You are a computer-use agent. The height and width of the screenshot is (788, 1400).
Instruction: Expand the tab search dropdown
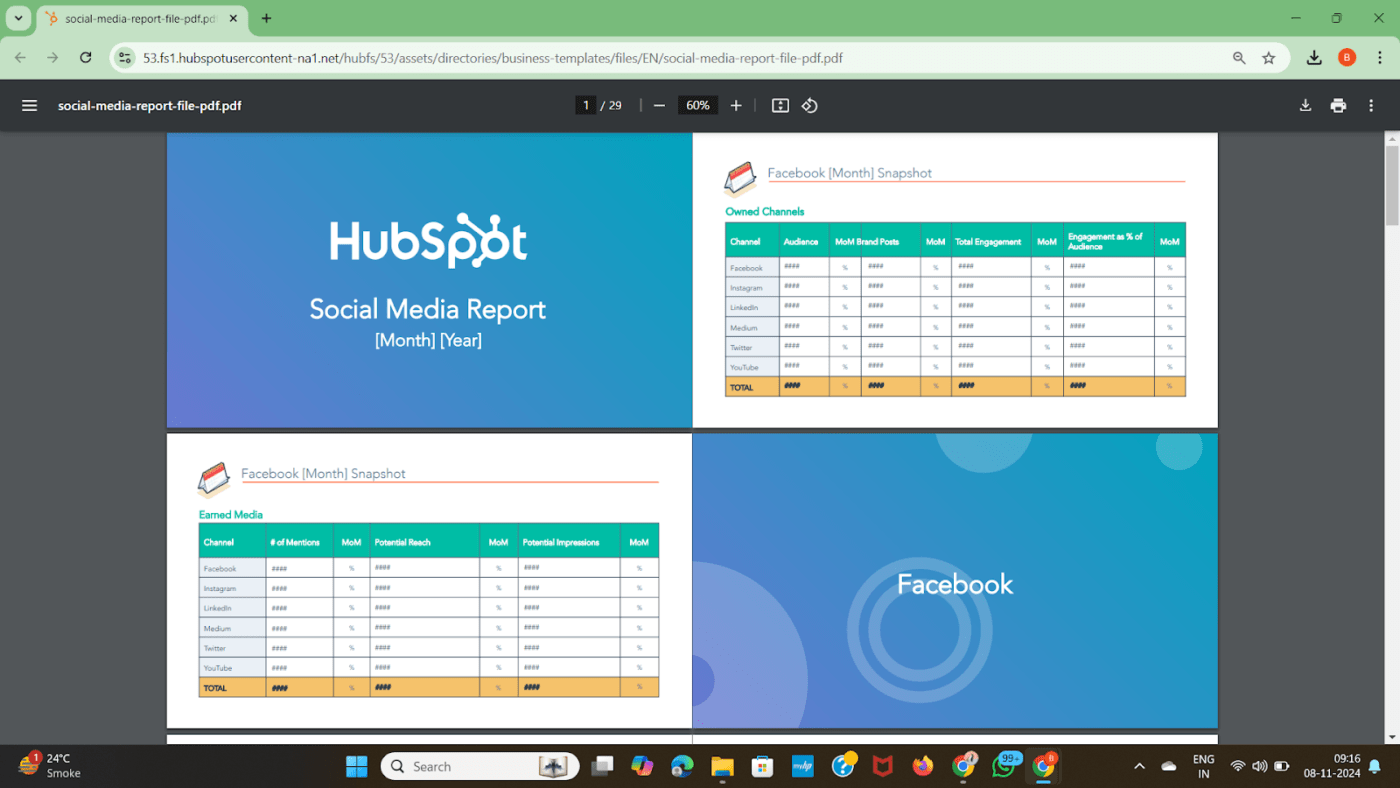coord(18,18)
